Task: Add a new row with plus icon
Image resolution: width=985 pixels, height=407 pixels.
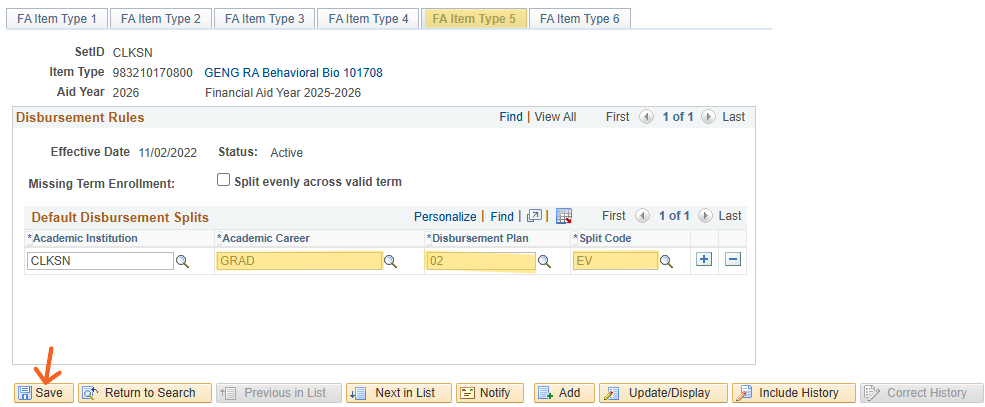Action: click(704, 260)
